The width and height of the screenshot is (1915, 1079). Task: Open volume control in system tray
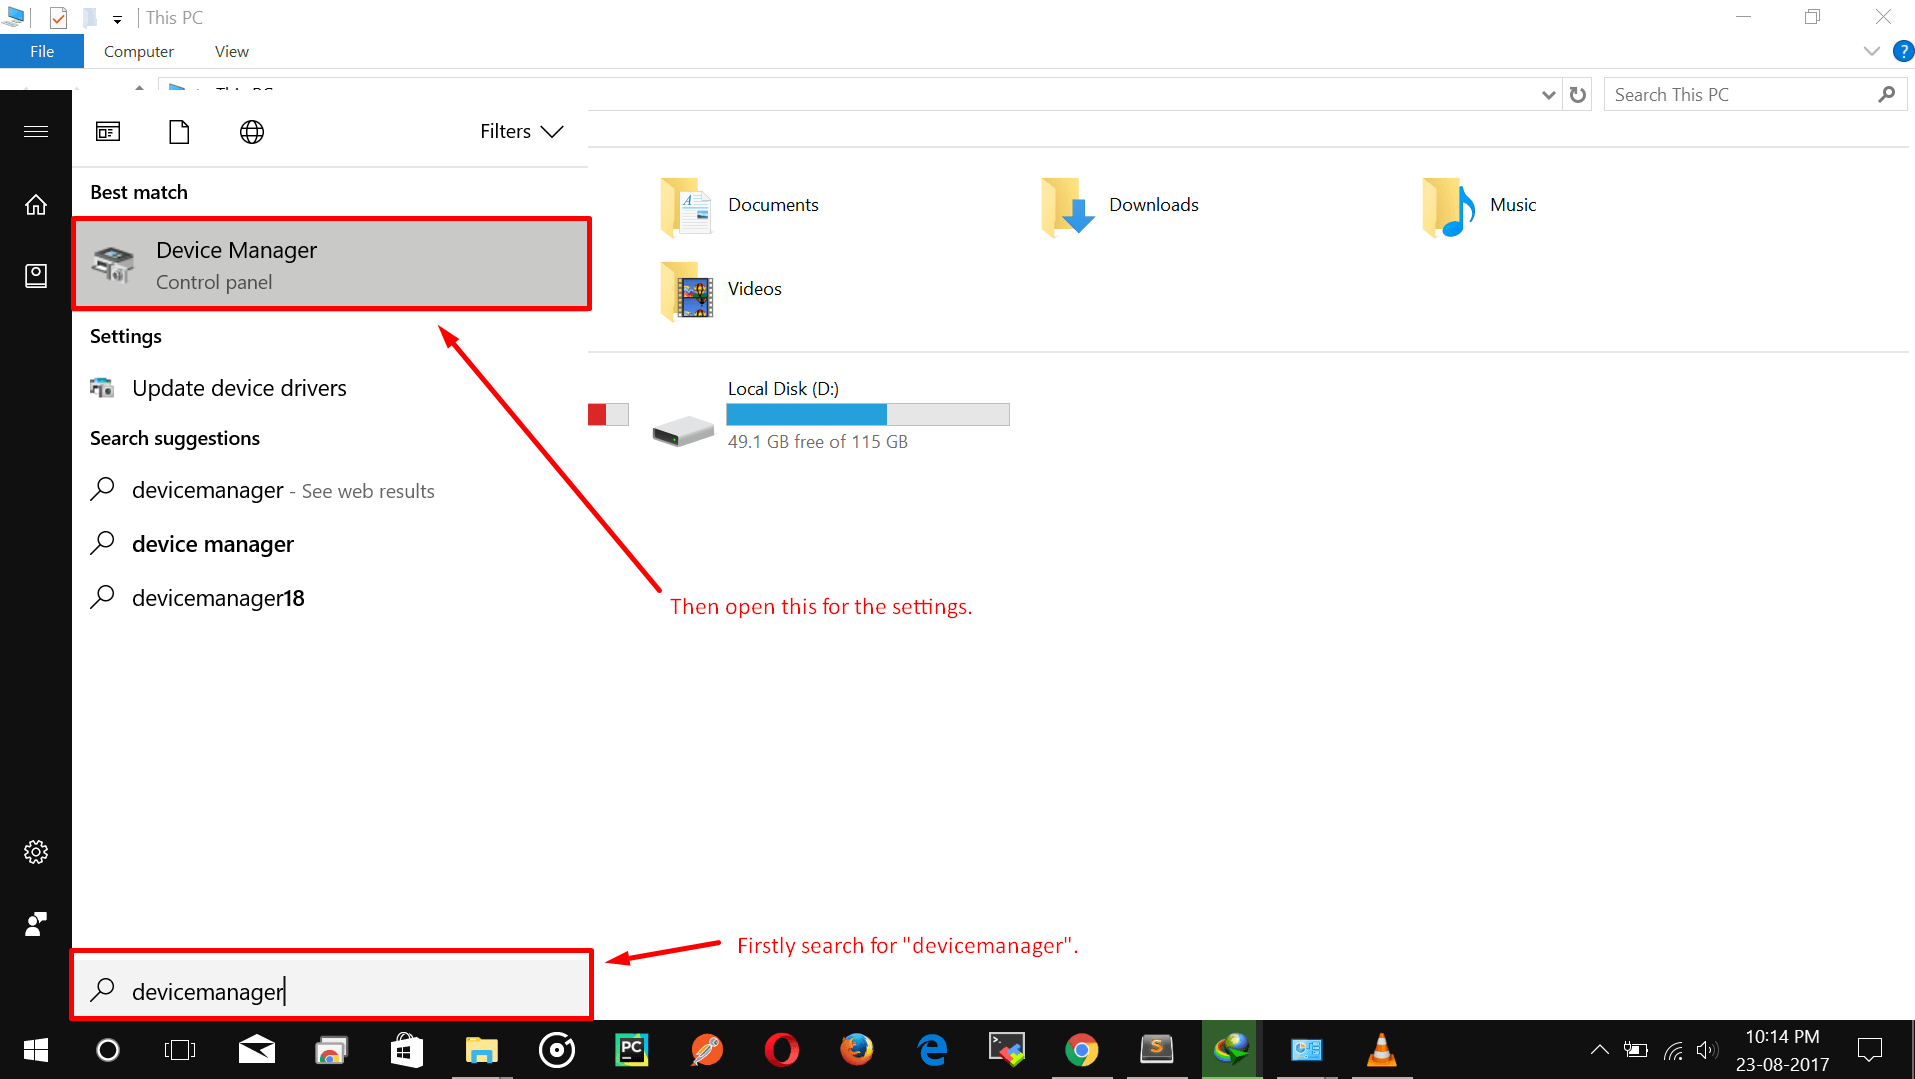[x=1707, y=1050]
